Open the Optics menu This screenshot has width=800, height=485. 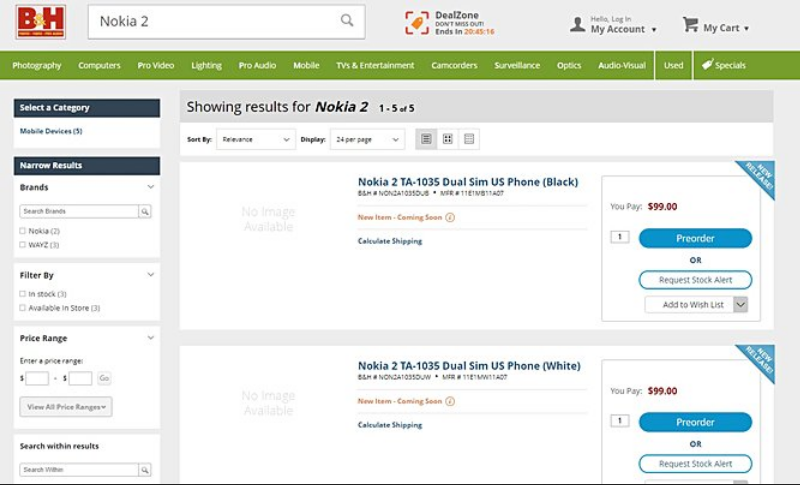[569, 65]
